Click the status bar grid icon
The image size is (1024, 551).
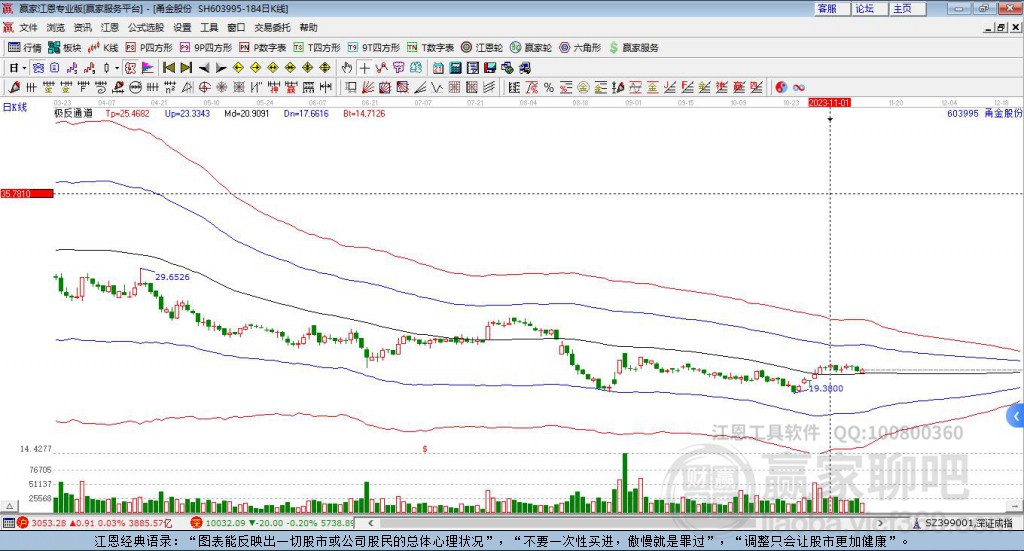[8, 523]
